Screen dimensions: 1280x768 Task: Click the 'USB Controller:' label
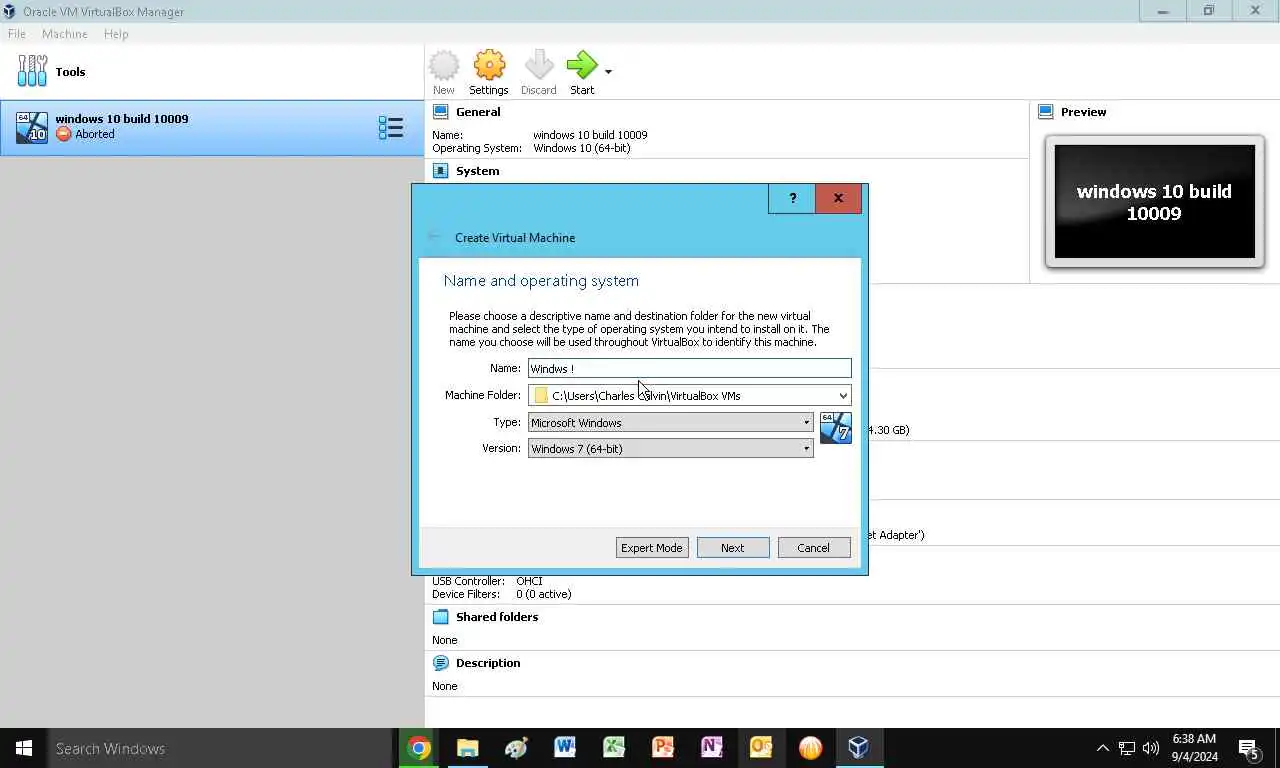pyautogui.click(x=470, y=581)
